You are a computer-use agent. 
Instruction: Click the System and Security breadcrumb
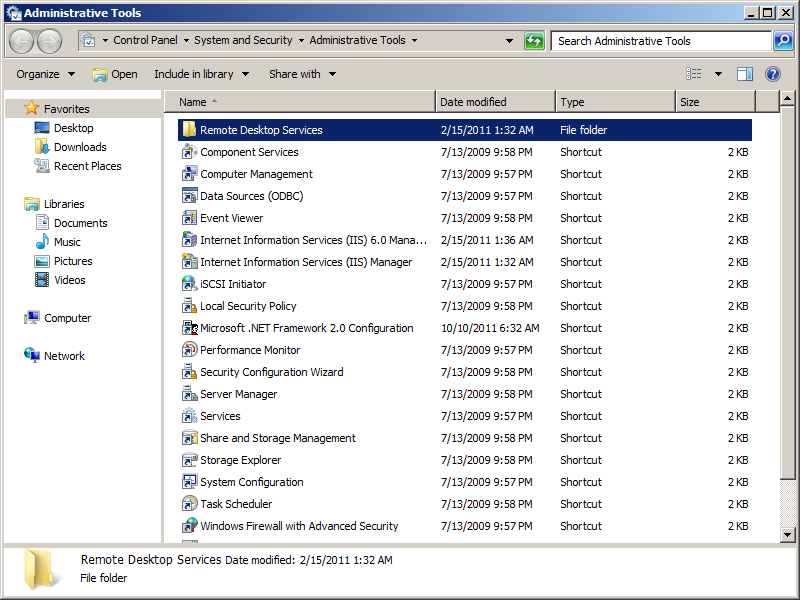point(243,40)
